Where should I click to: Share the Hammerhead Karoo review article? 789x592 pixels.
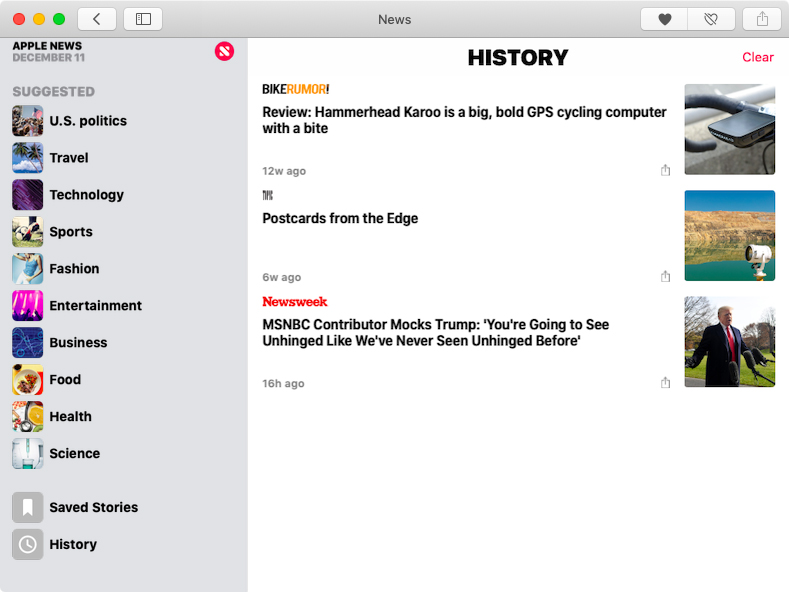(665, 170)
